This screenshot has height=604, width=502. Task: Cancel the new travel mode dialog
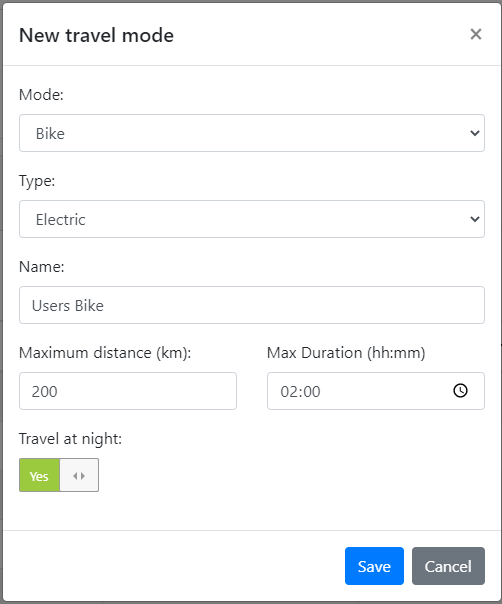click(x=448, y=566)
